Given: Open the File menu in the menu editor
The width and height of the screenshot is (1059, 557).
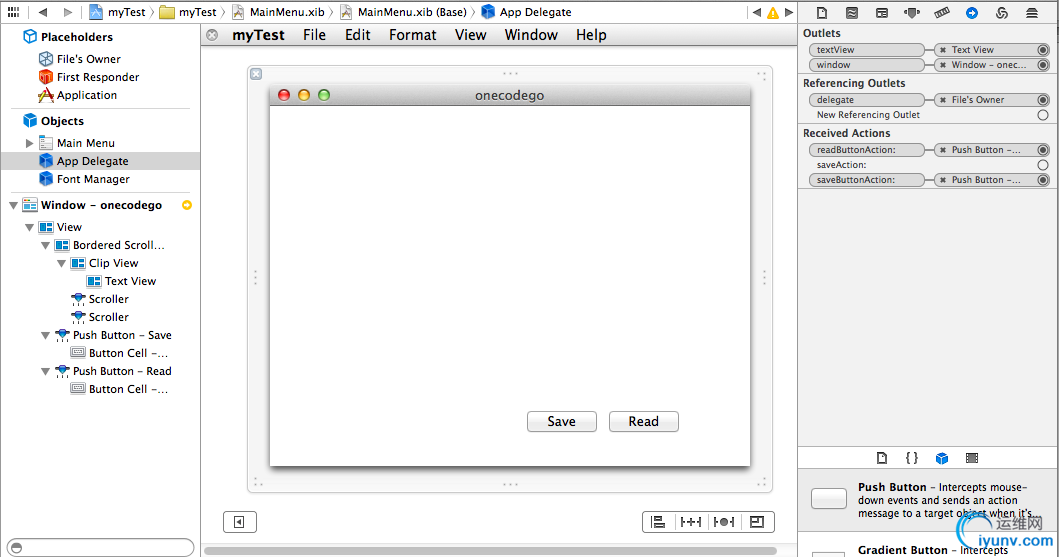Looking at the screenshot, I should 315,35.
